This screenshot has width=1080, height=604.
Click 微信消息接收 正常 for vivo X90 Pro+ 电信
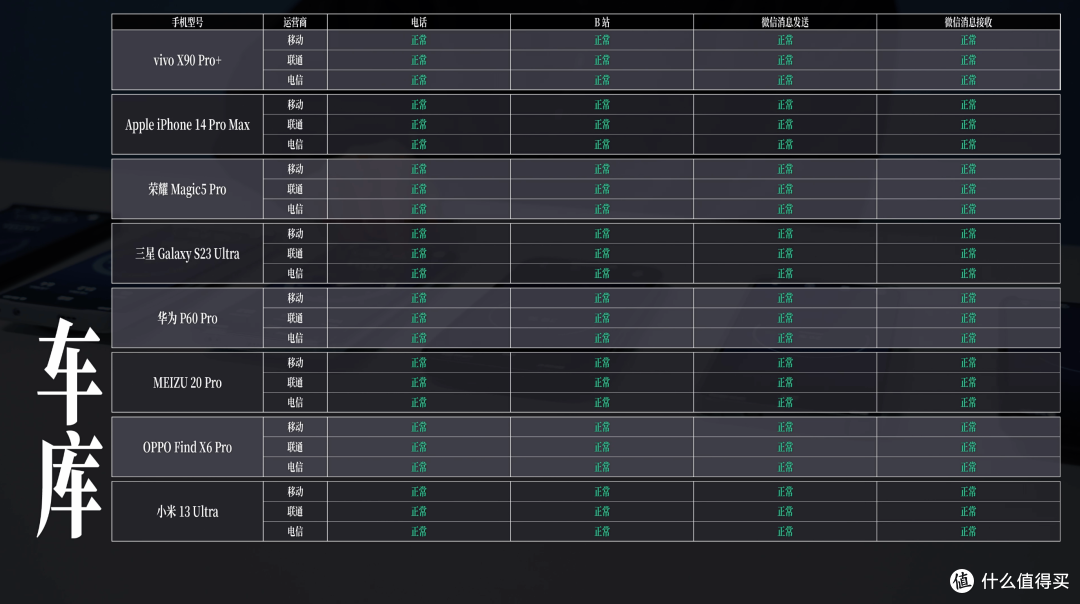pos(968,80)
